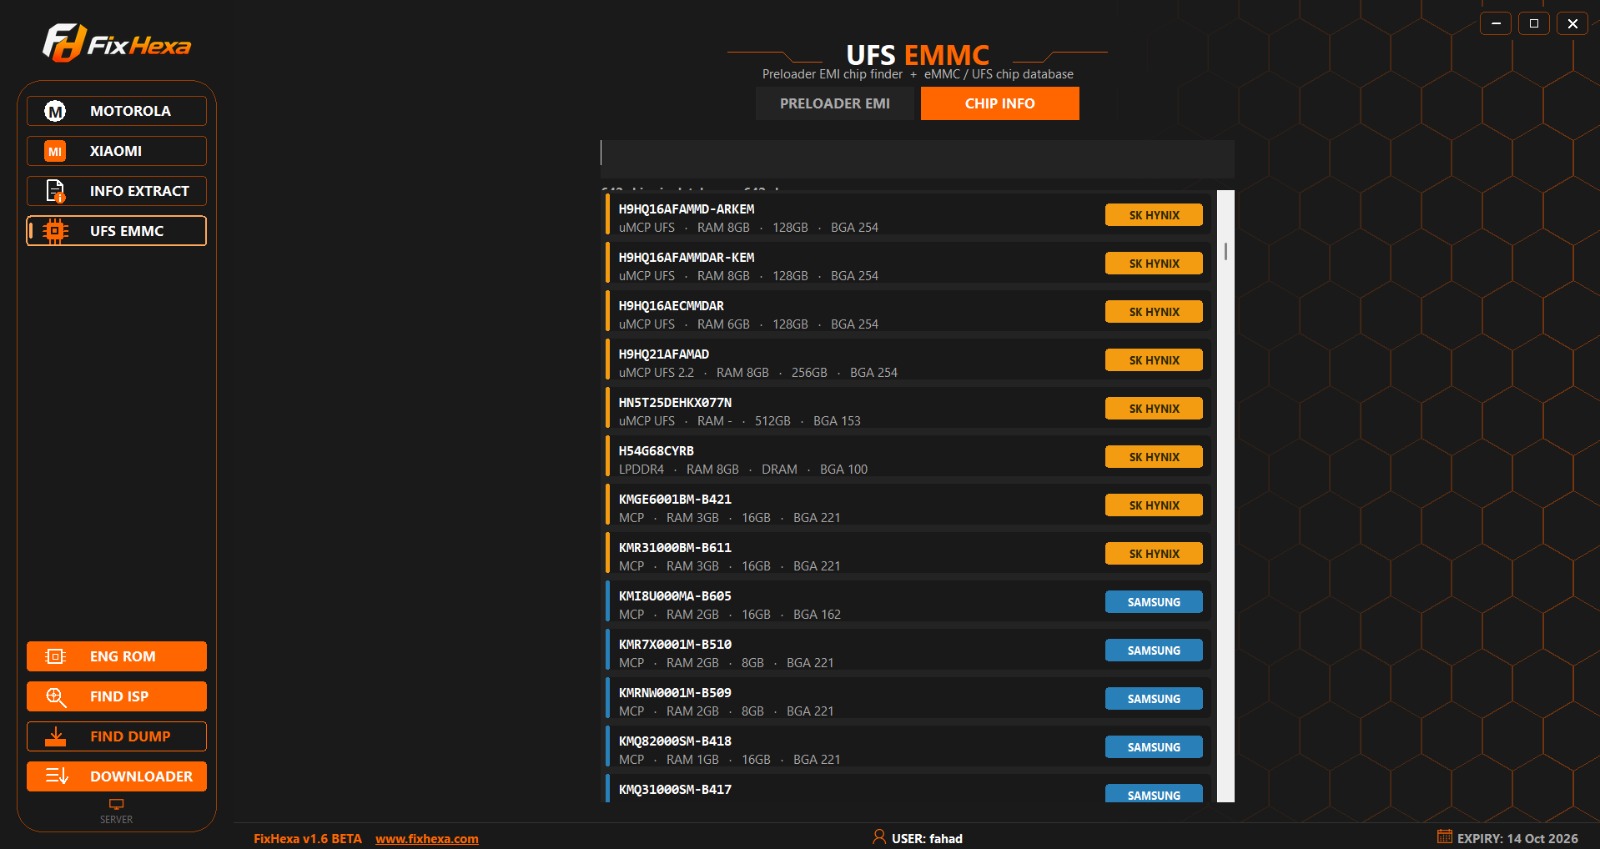The image size is (1600, 849).
Task: Open the INFO EXTRACT section
Action: point(117,191)
